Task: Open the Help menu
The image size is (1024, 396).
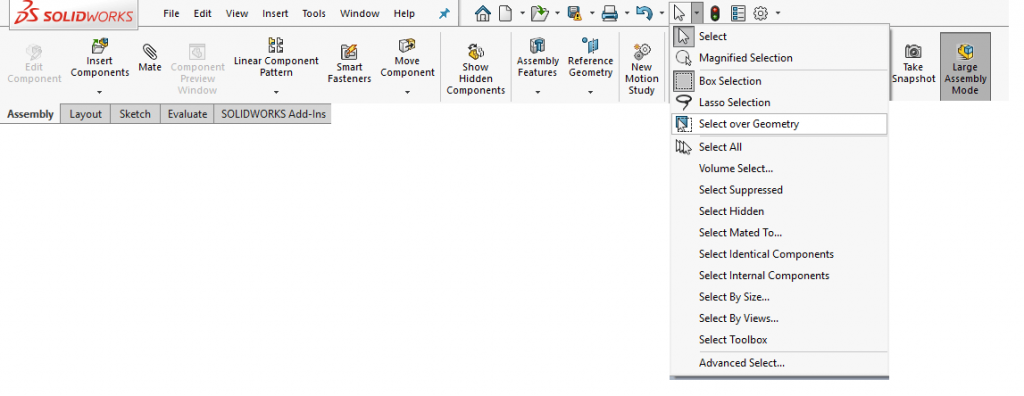Action: (404, 14)
